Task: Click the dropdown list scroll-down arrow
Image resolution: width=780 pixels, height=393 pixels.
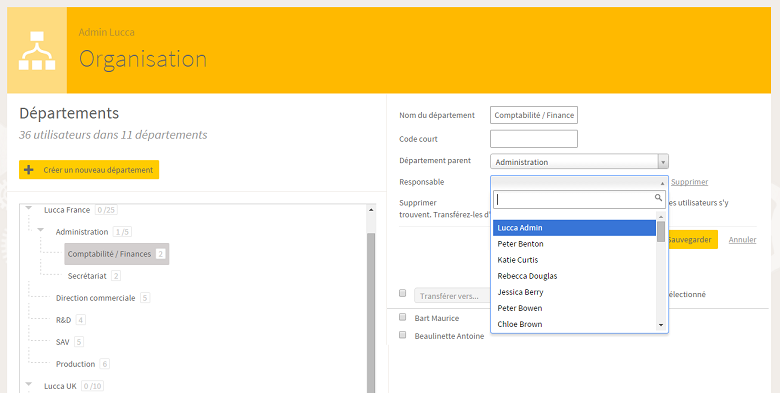Action: point(661,325)
